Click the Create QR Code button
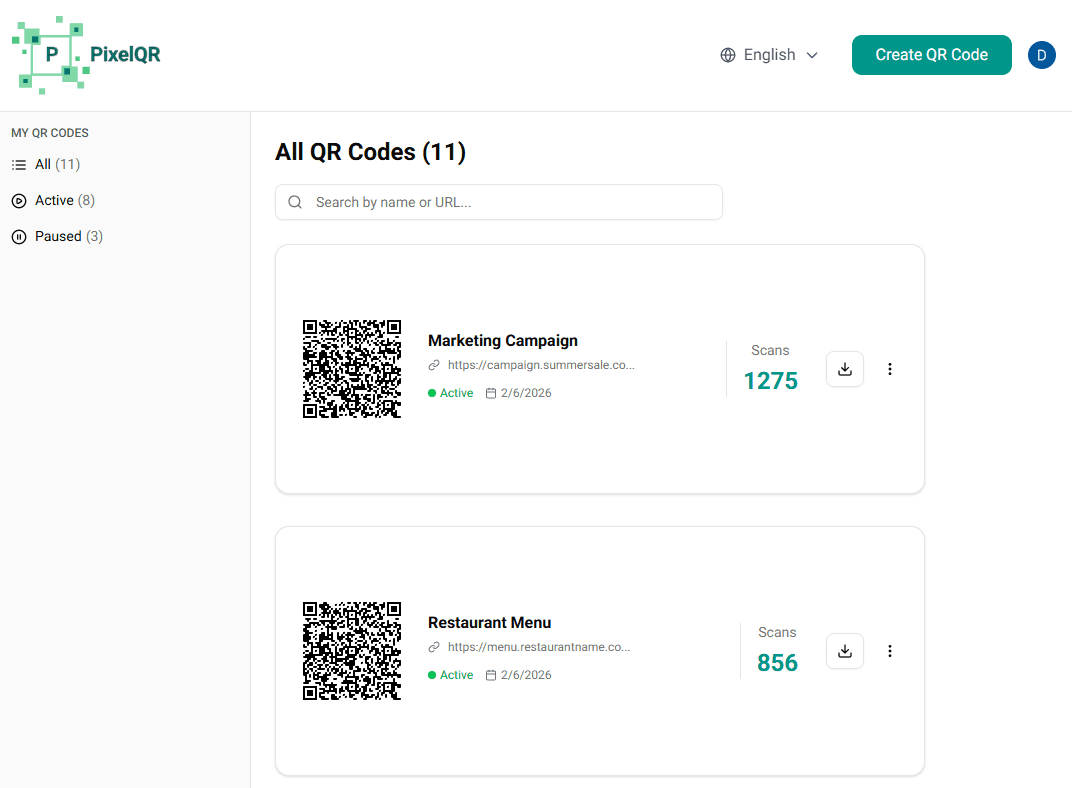Image resolution: width=1072 pixels, height=788 pixels. 931,55
